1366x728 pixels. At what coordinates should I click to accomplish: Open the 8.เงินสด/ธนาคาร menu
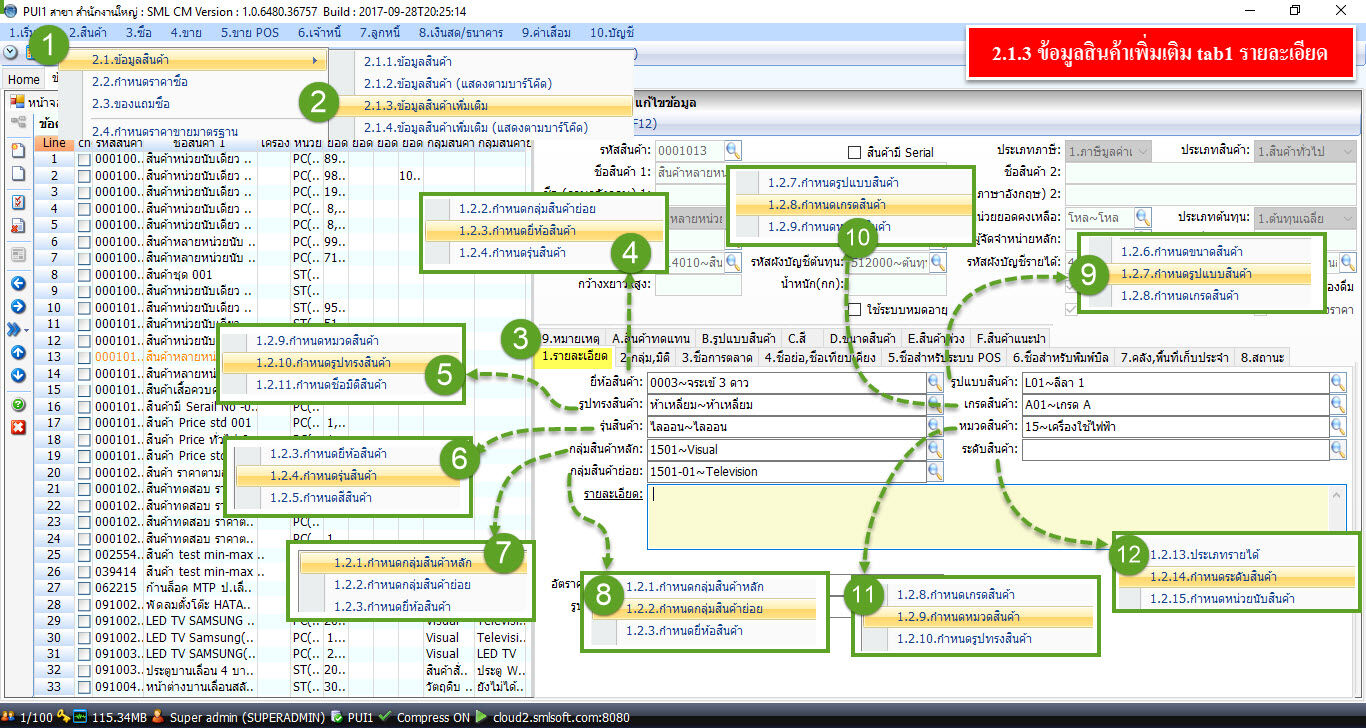[460, 32]
